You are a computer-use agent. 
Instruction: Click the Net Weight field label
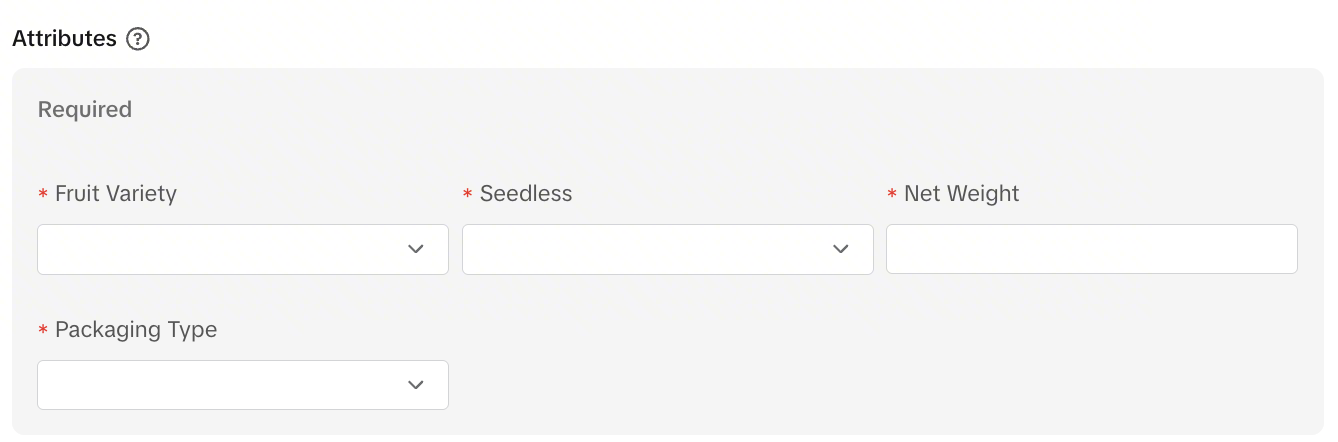pos(961,194)
